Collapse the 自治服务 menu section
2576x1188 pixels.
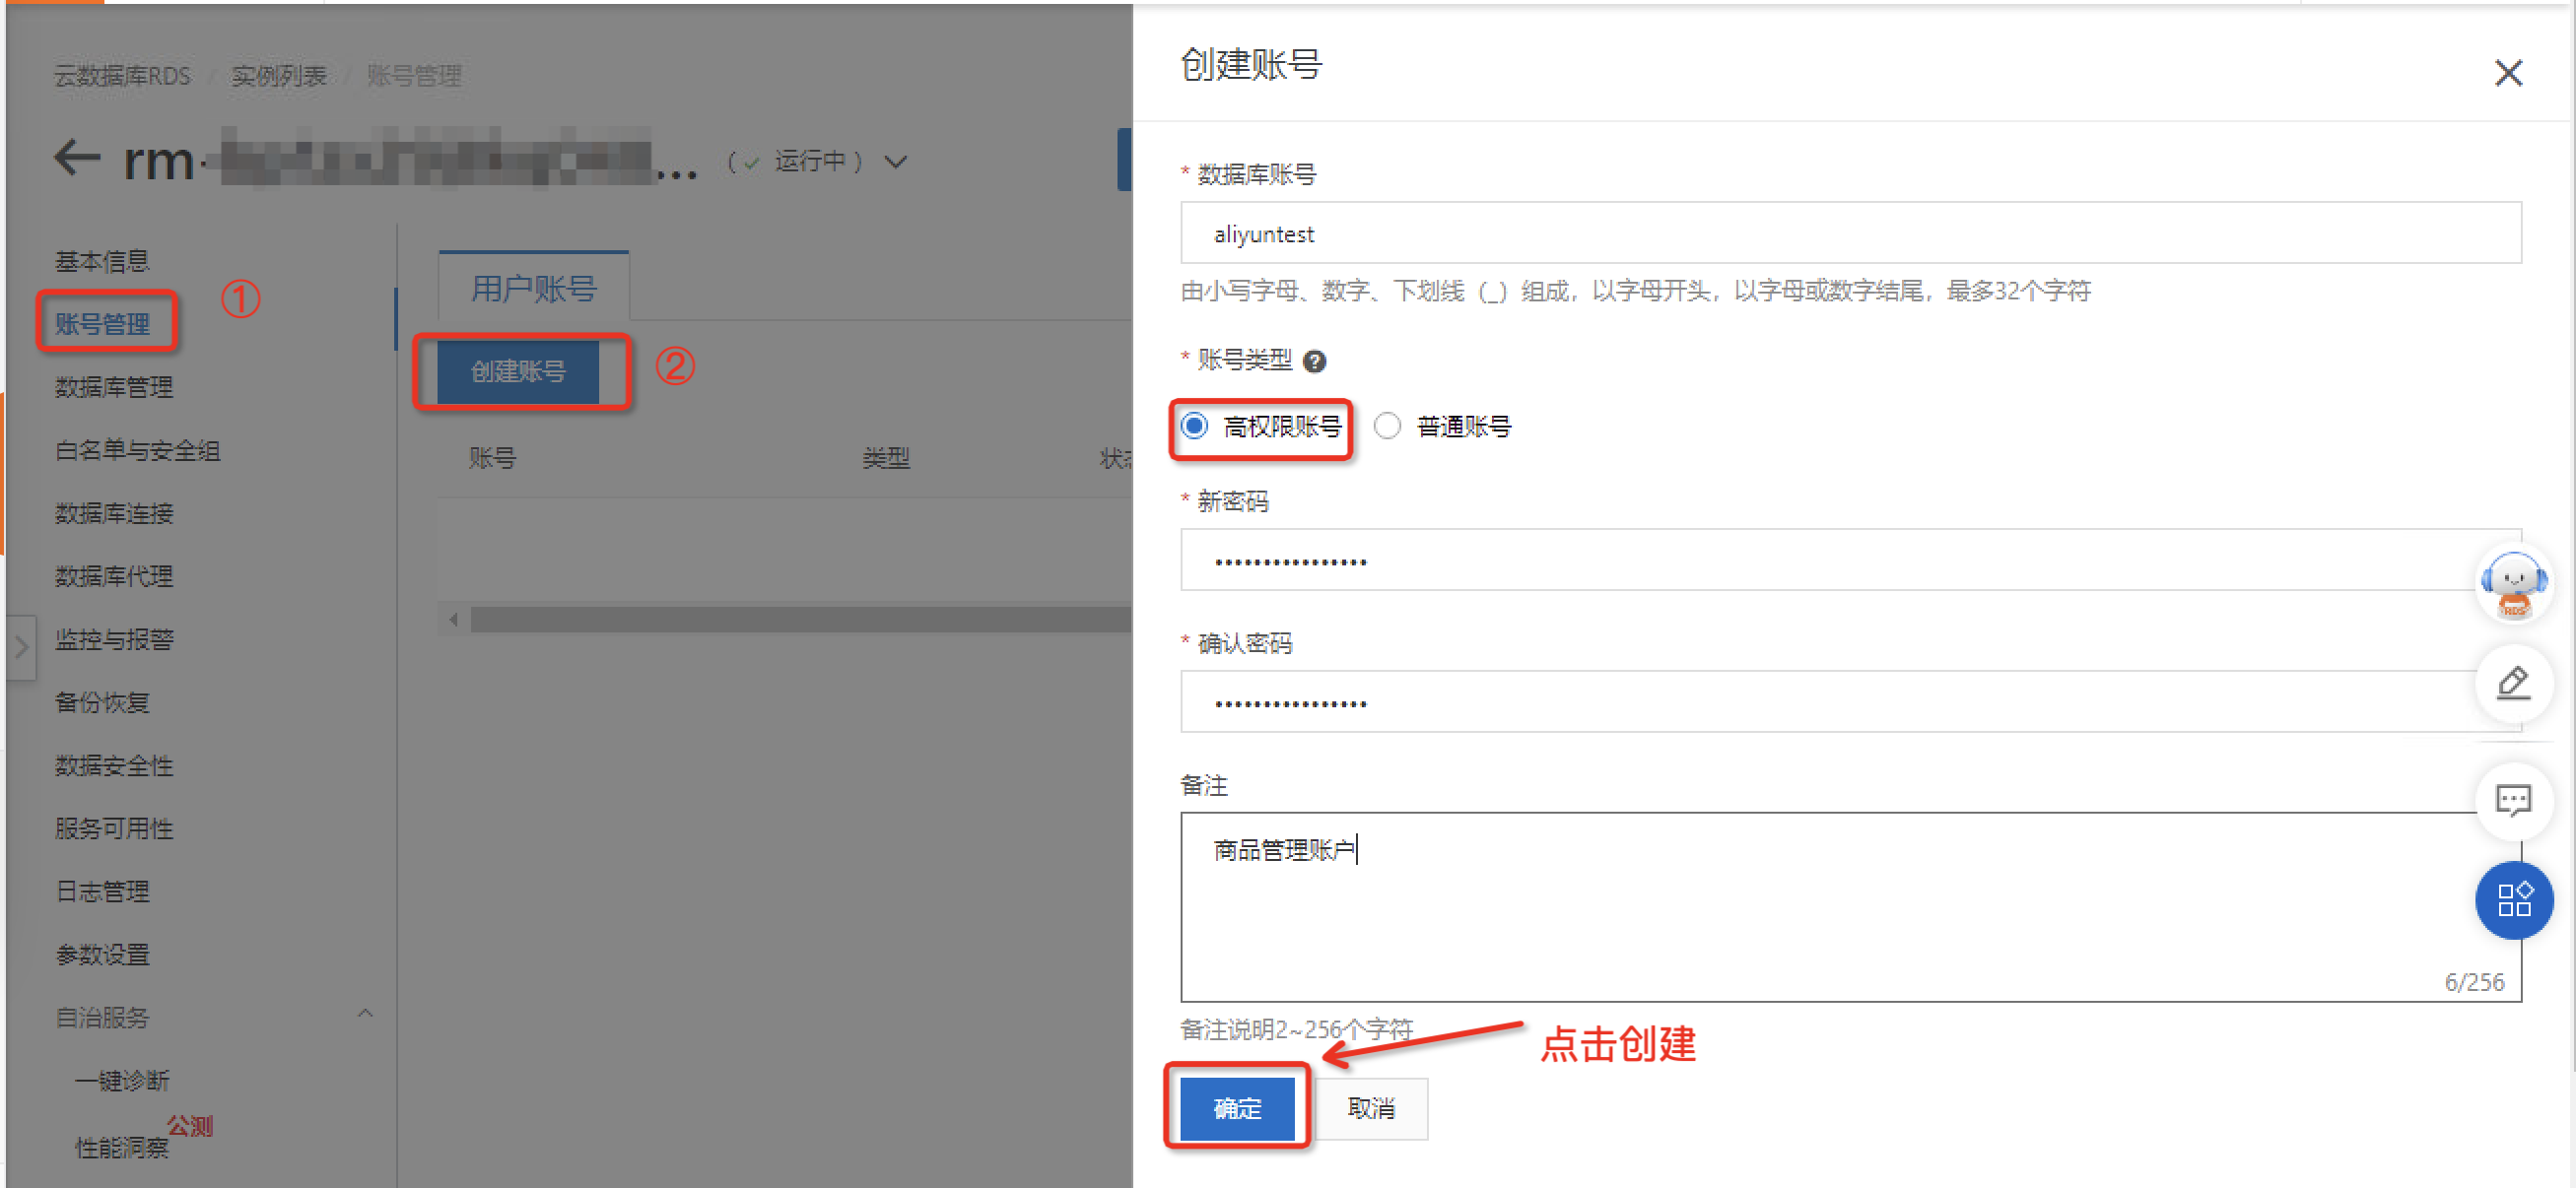pos(365,1014)
